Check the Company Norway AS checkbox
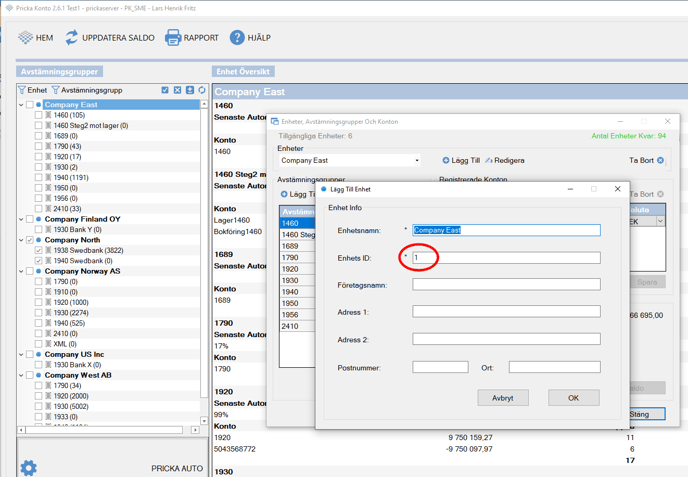Screen dimensions: 688x477 click(30, 271)
